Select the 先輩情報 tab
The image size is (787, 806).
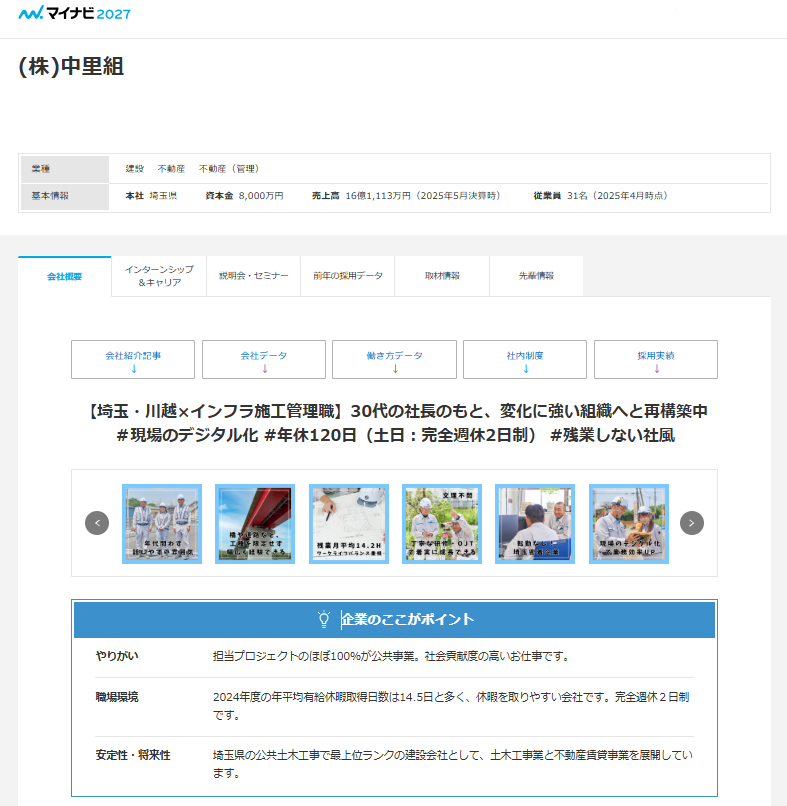(x=536, y=276)
